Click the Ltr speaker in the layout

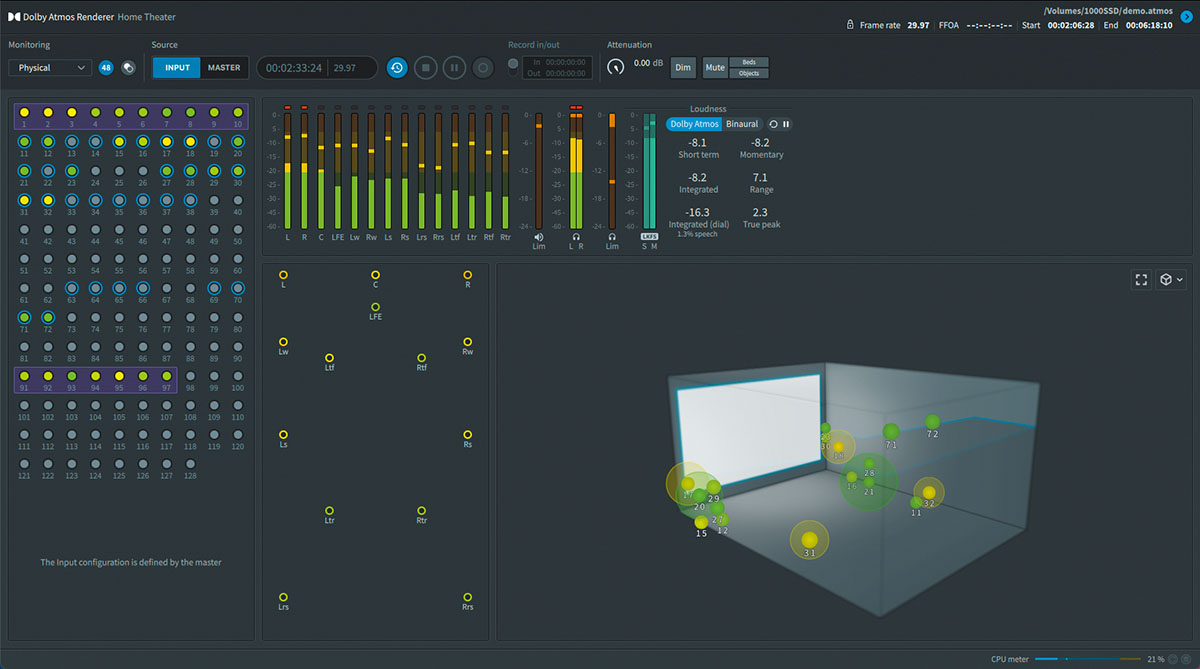(x=329, y=510)
